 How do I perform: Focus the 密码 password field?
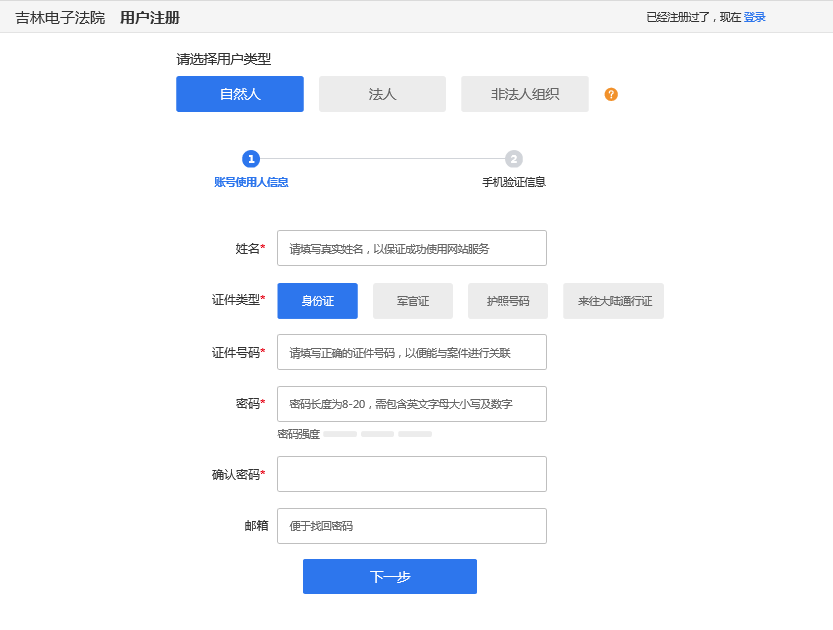[412, 404]
